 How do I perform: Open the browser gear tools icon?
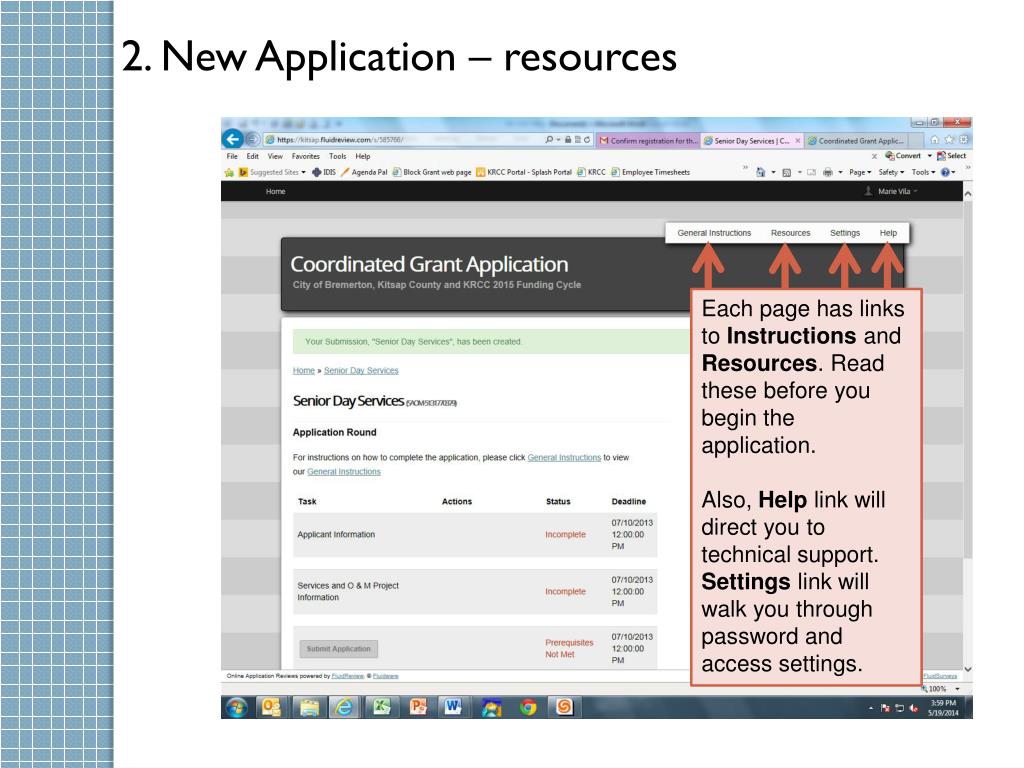tap(963, 140)
